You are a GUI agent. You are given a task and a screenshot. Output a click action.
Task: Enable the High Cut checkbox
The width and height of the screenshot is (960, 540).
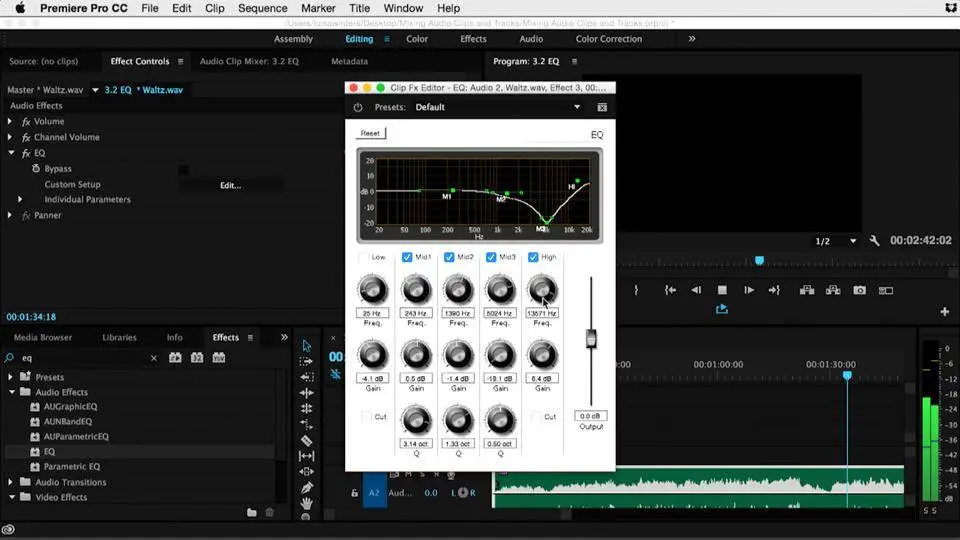[536, 417]
